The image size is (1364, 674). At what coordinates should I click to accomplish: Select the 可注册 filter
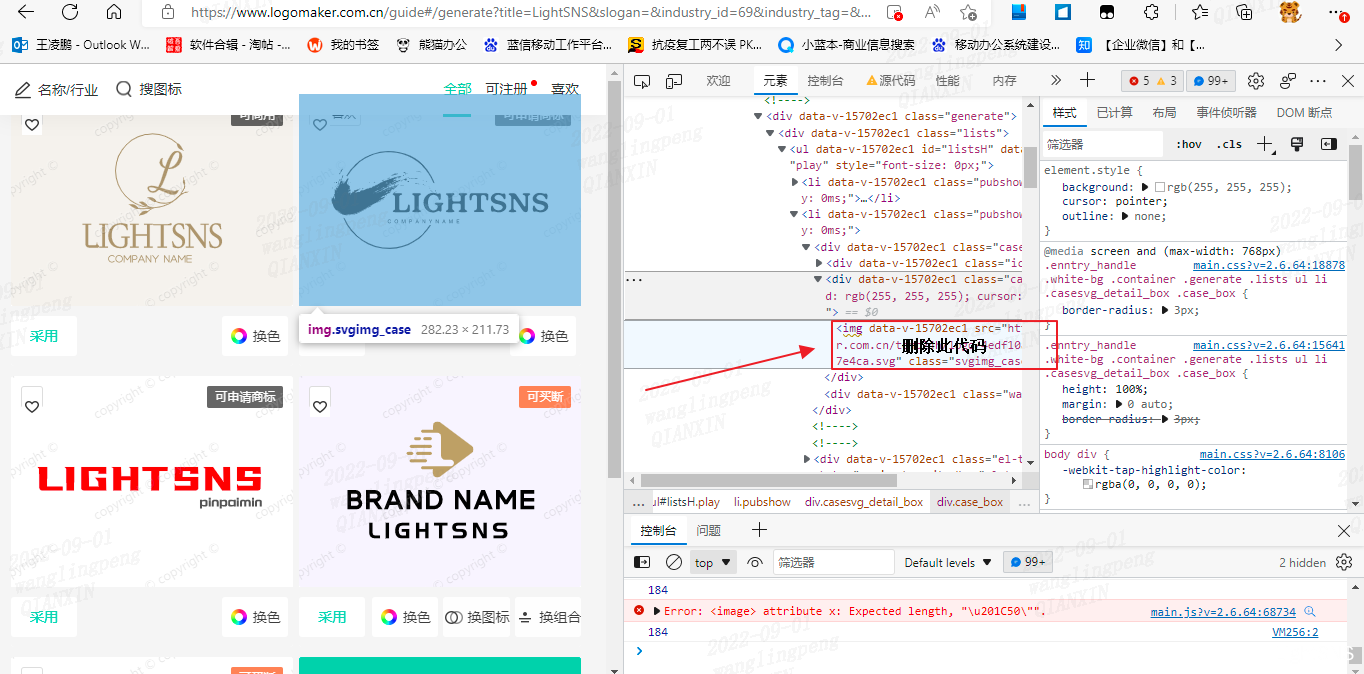(x=506, y=89)
